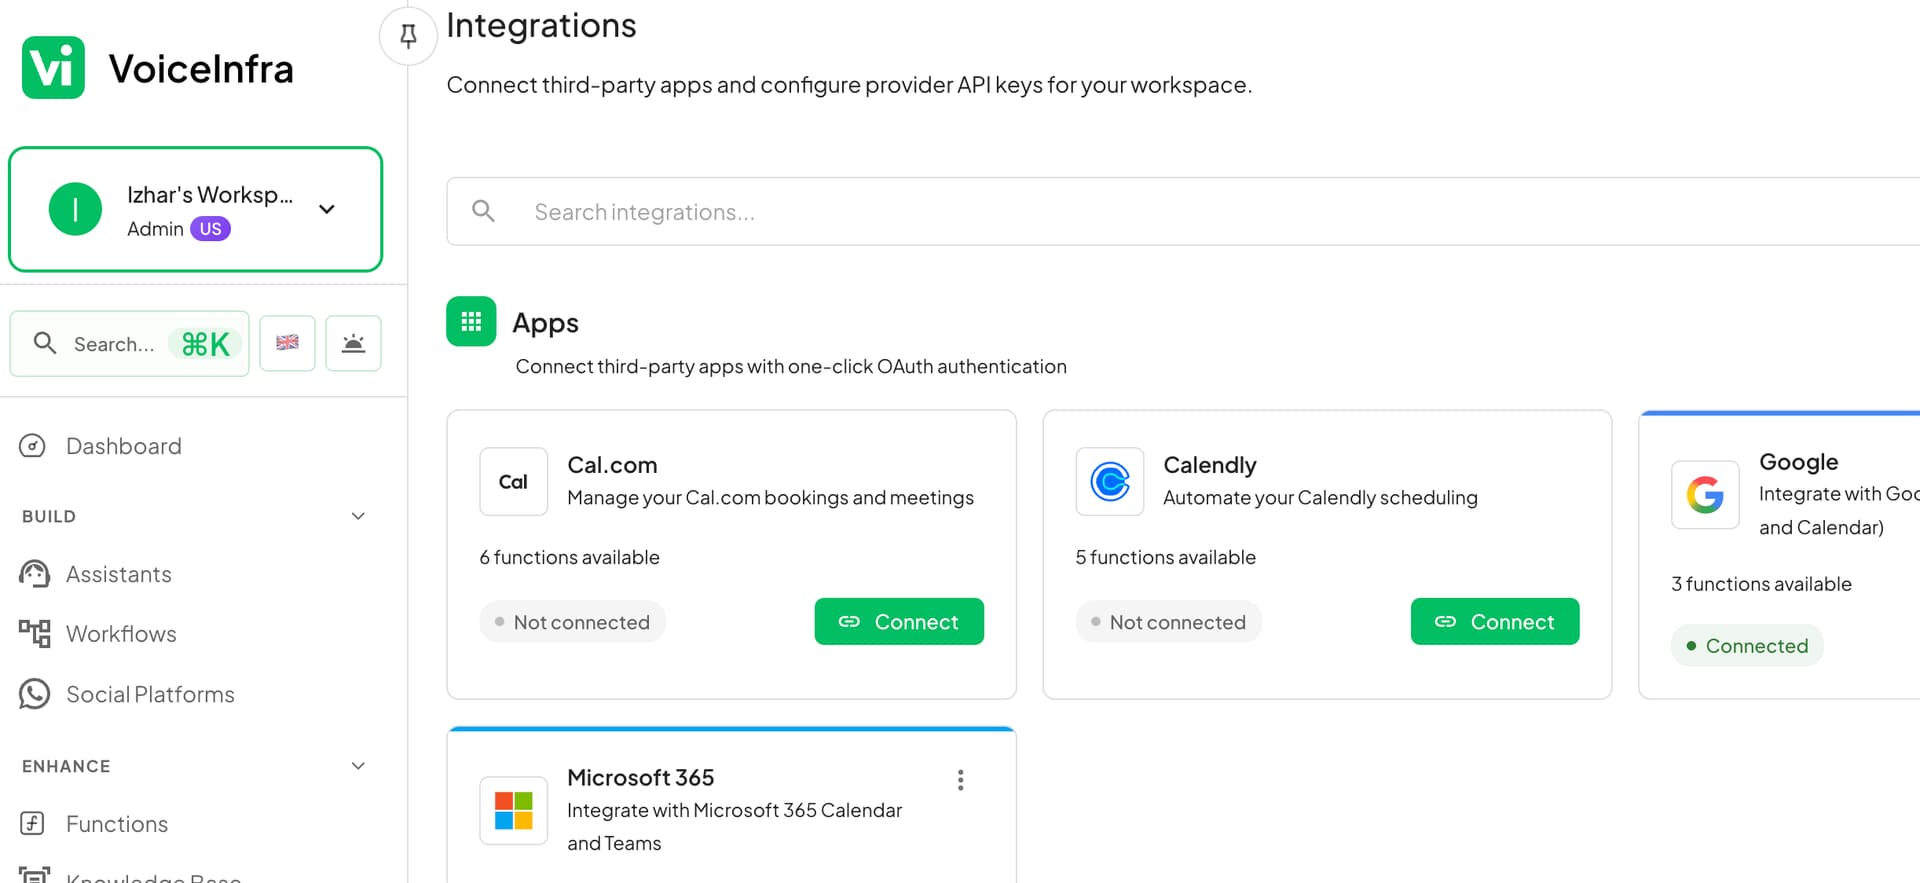Image resolution: width=1920 pixels, height=883 pixels.
Task: Click the Calendly logo tile
Action: click(1109, 481)
